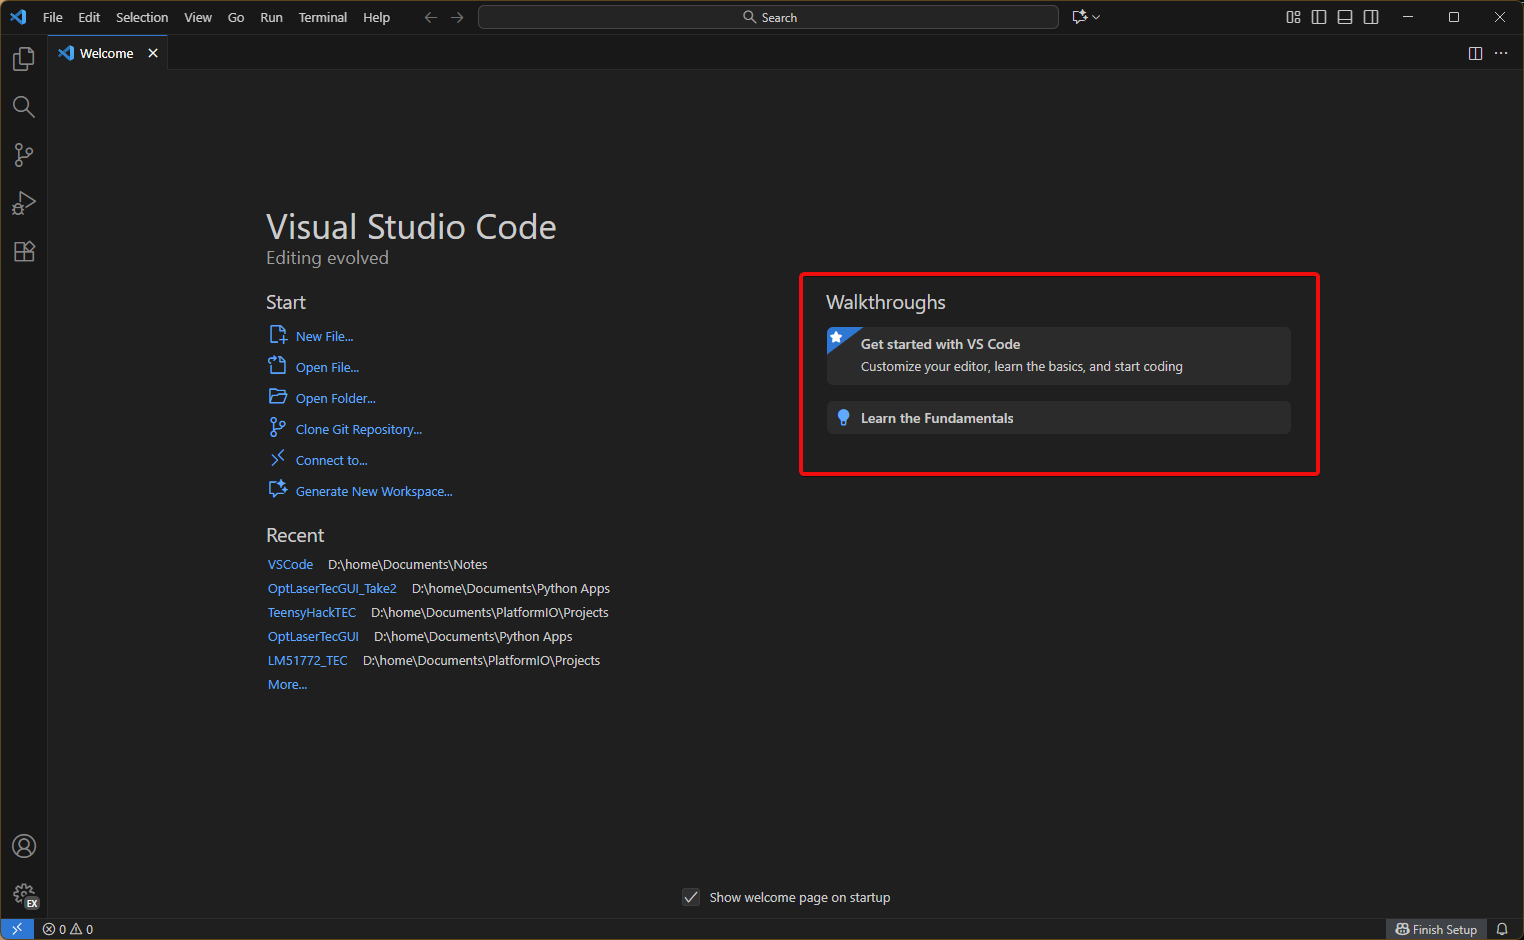Open the File menu

53,17
